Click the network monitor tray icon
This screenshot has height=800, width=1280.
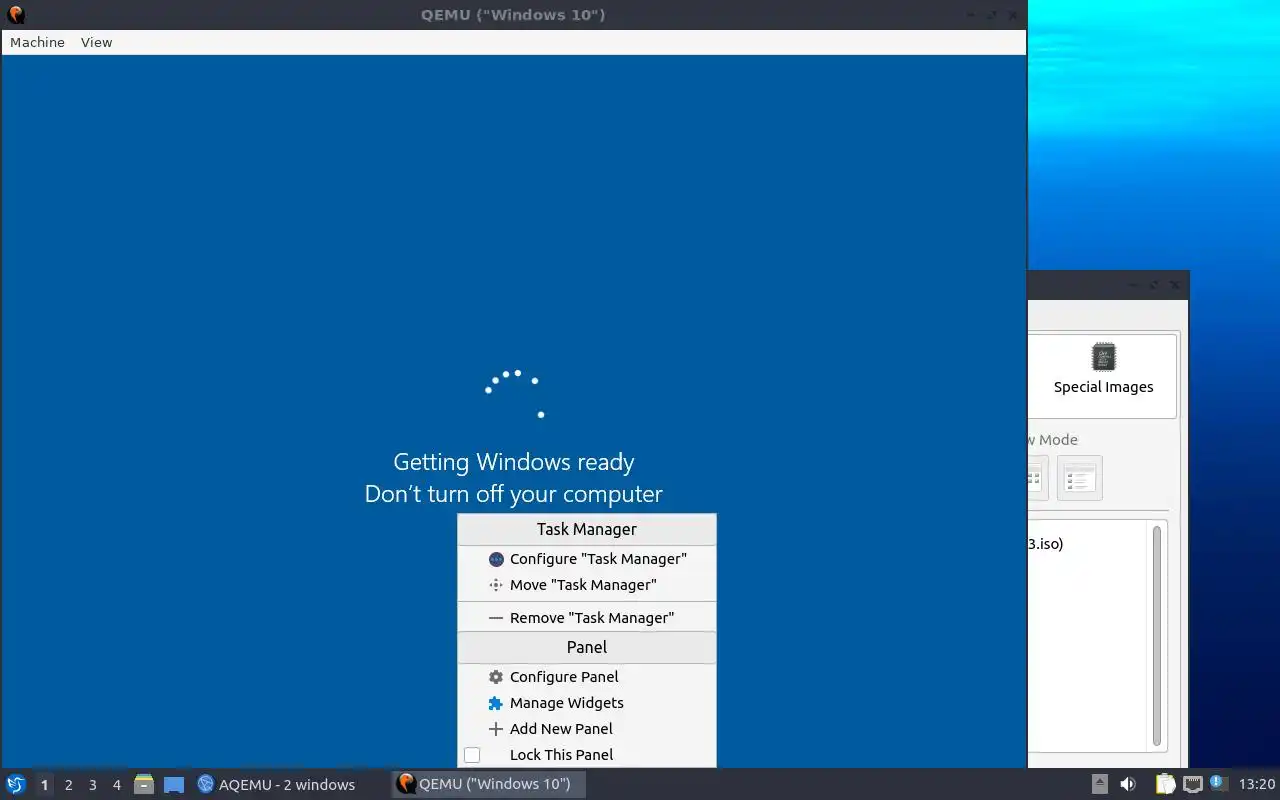1192,784
